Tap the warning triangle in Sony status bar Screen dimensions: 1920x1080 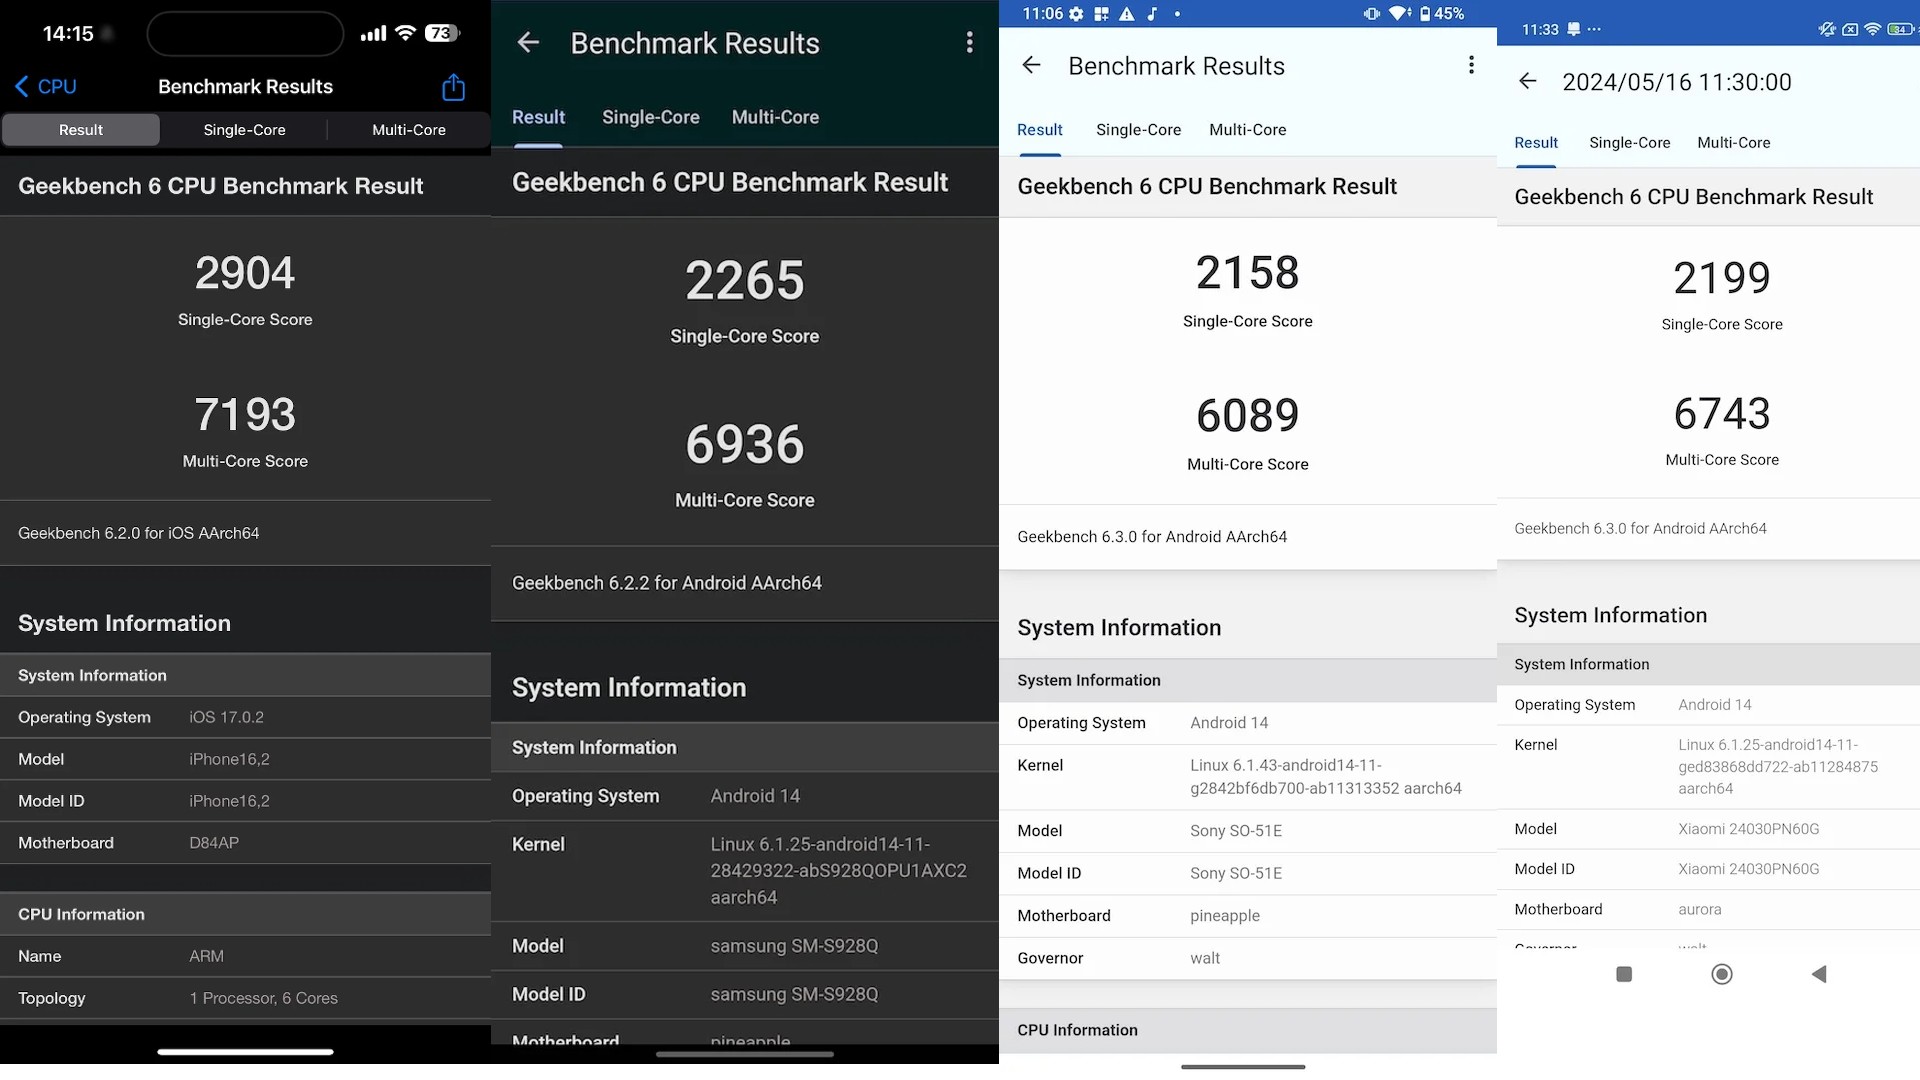(x=1127, y=14)
